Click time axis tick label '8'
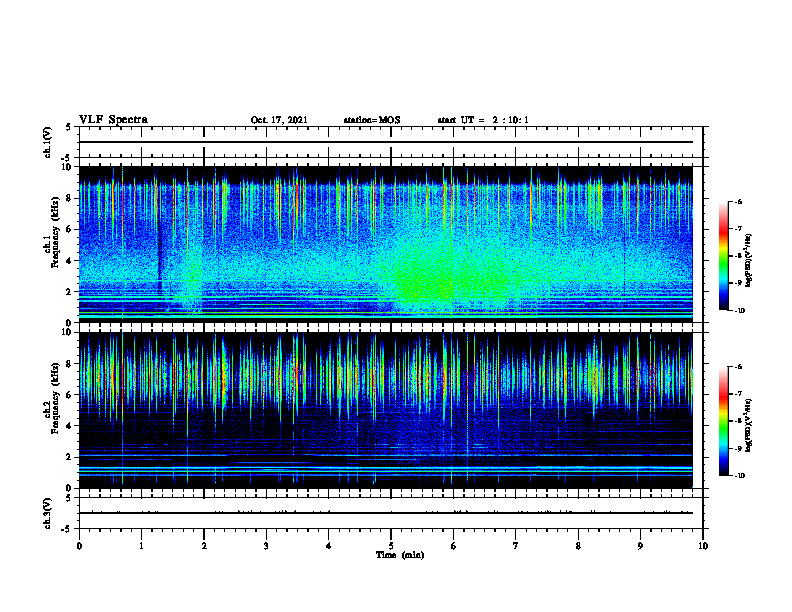 click(x=578, y=546)
